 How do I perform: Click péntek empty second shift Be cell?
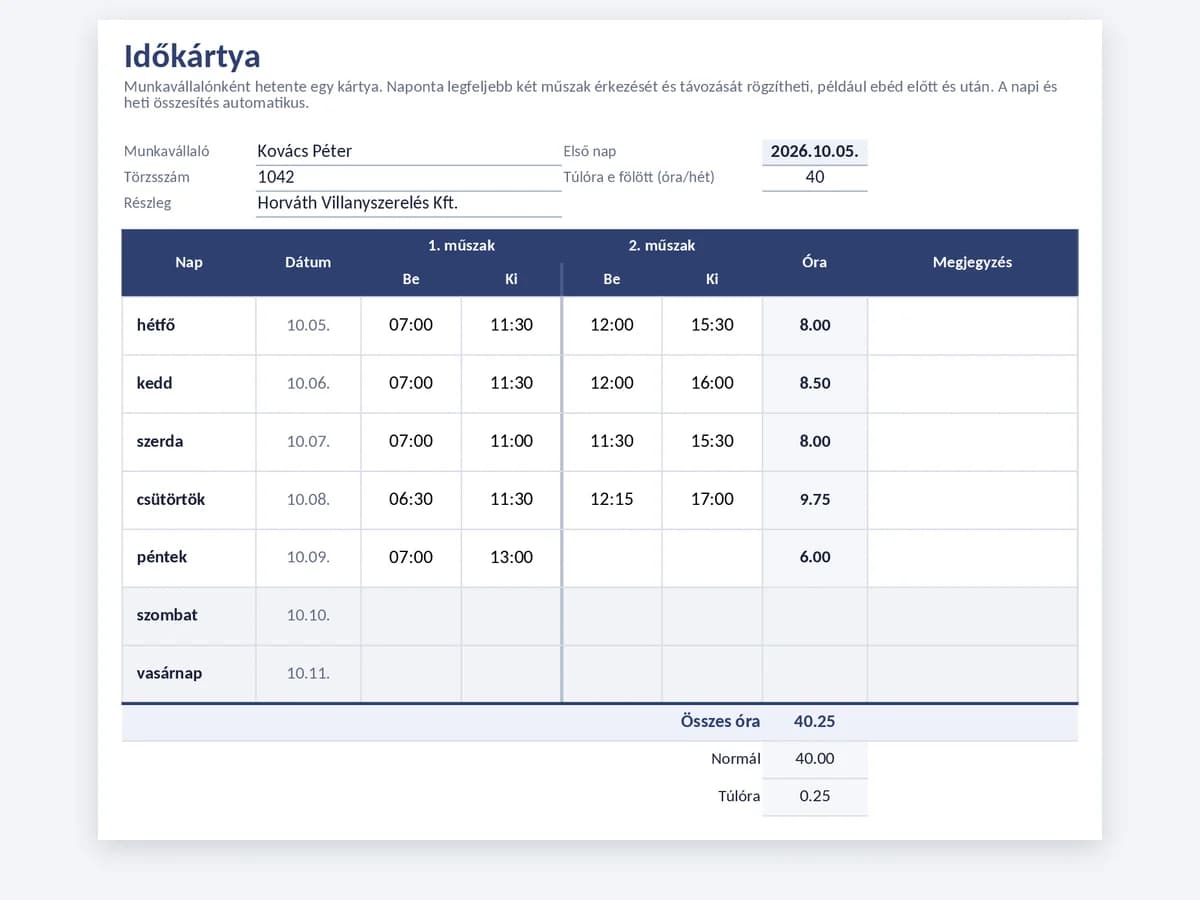612,557
